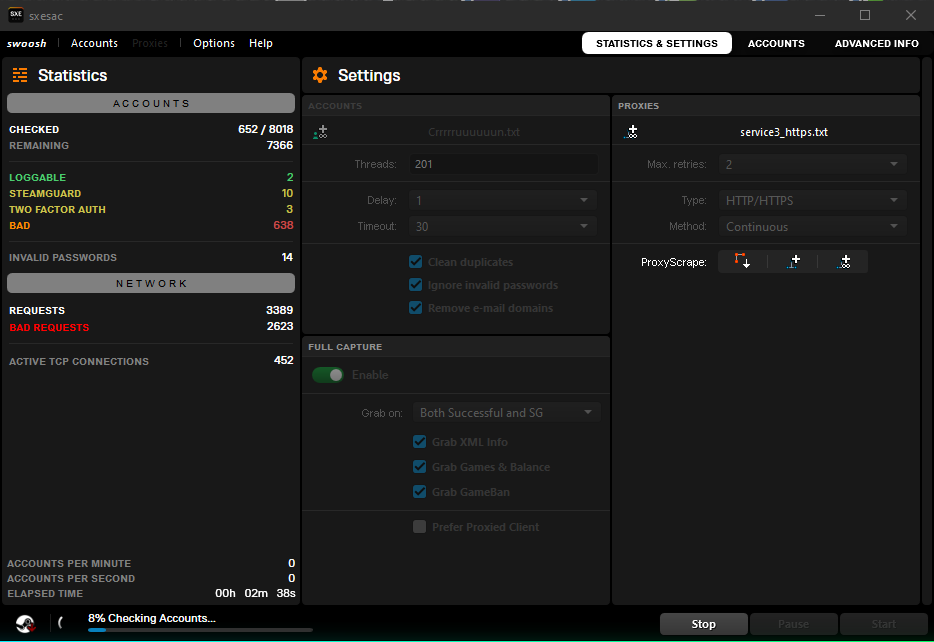This screenshot has width=934, height=642.
Task: Click the REMAINING value 7366
Action: click(279, 145)
